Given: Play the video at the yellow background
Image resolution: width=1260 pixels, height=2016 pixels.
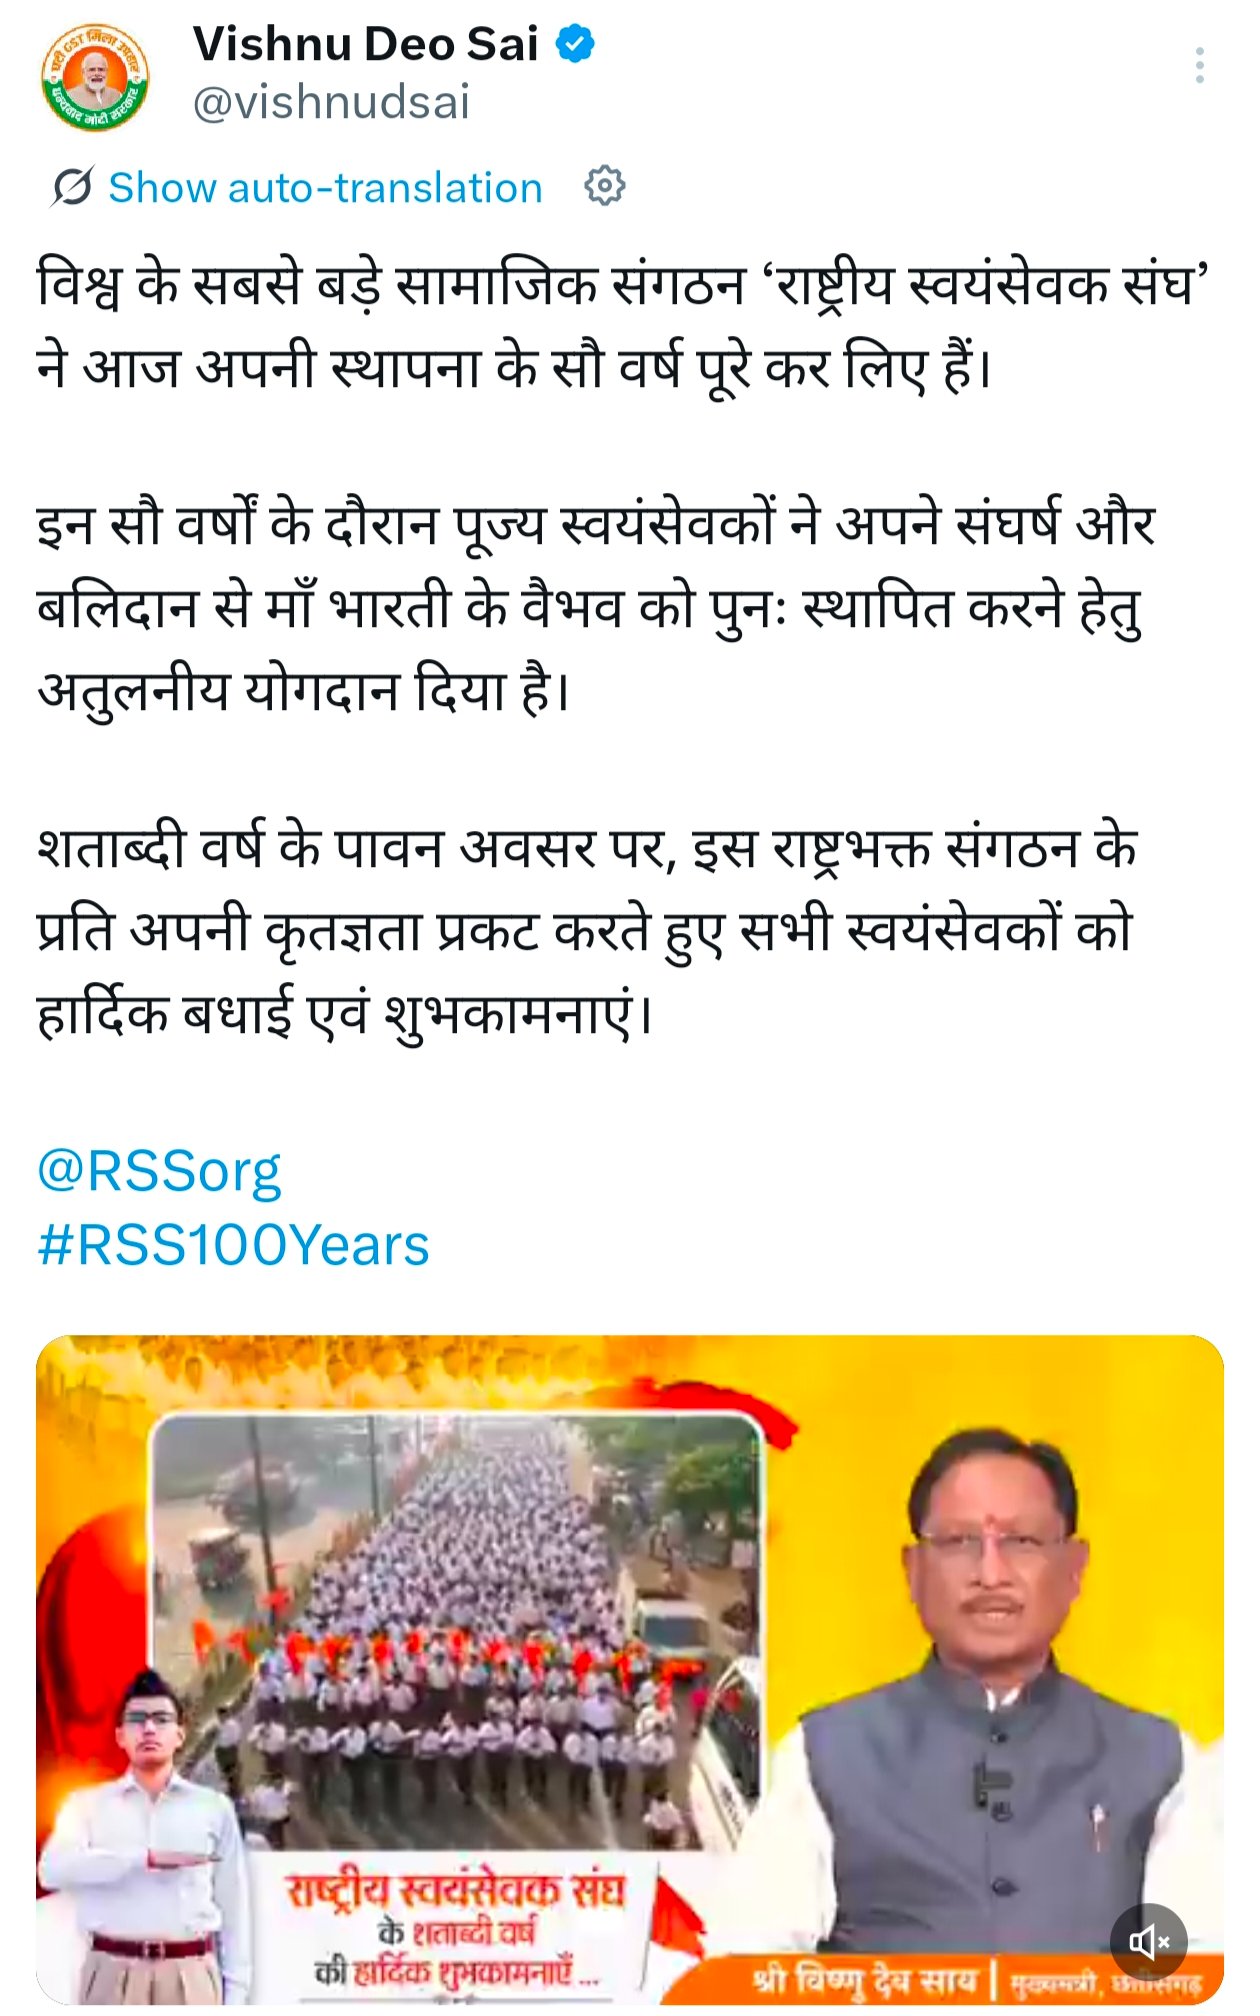Looking at the screenshot, I should pos(630,1669).
